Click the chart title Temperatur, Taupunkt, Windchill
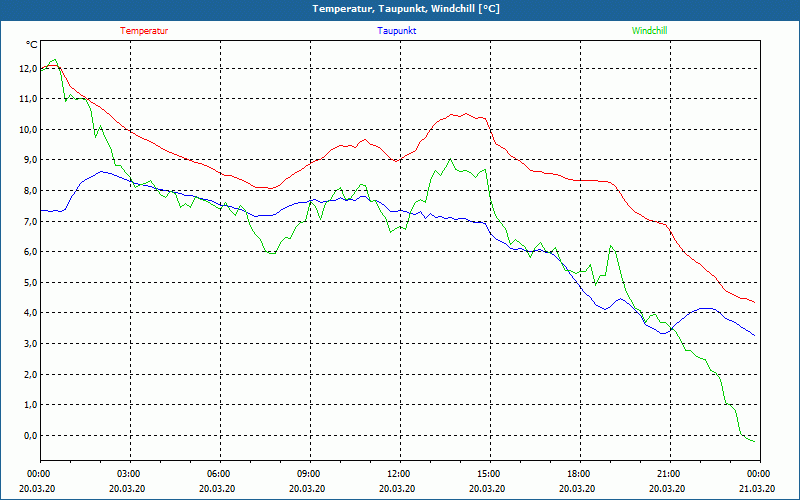 (x=406, y=9)
